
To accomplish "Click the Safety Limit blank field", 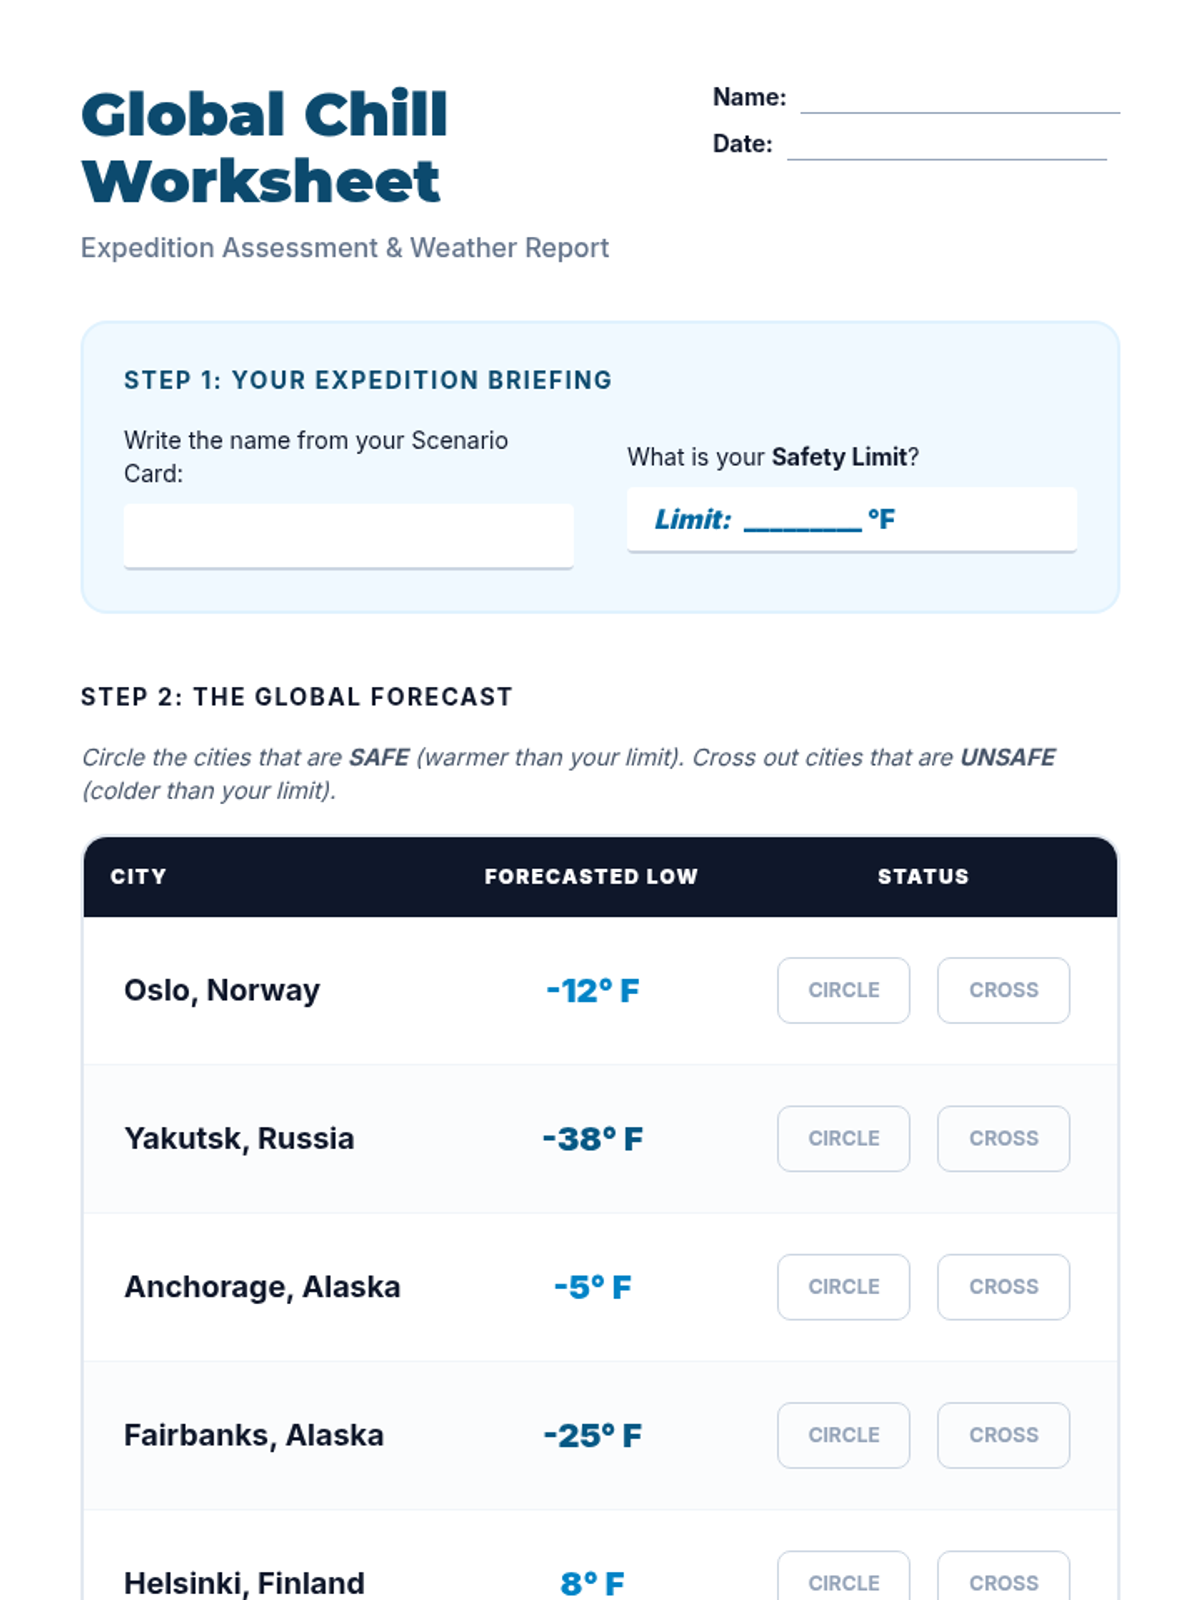I will (802, 520).
